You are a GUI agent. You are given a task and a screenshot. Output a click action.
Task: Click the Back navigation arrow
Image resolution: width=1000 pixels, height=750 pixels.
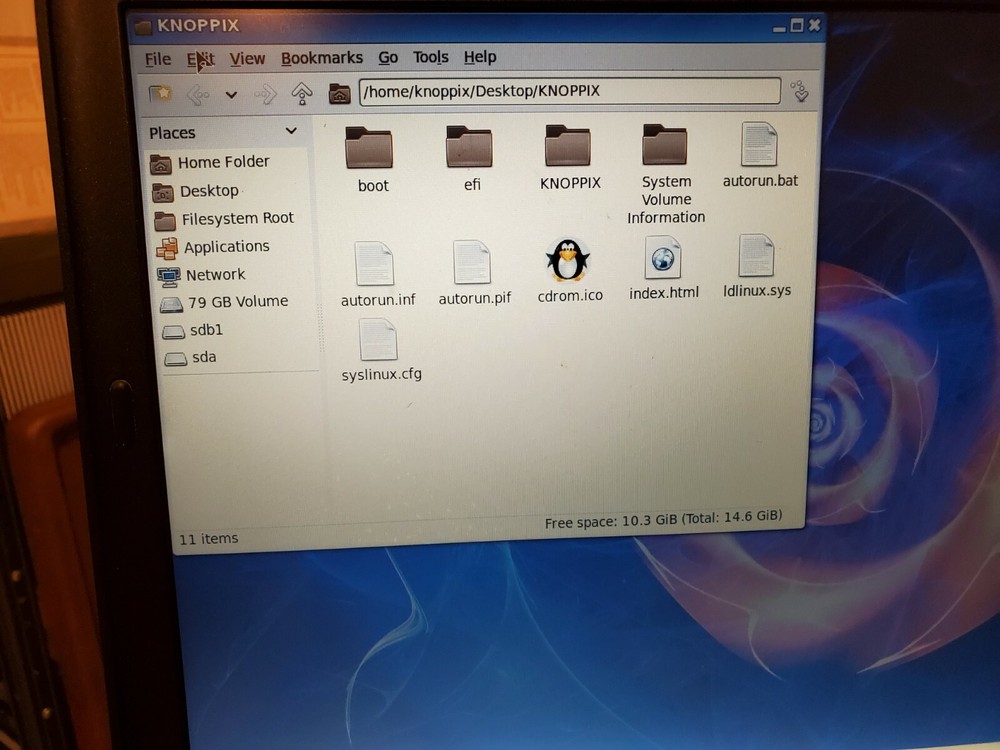pyautogui.click(x=198, y=93)
